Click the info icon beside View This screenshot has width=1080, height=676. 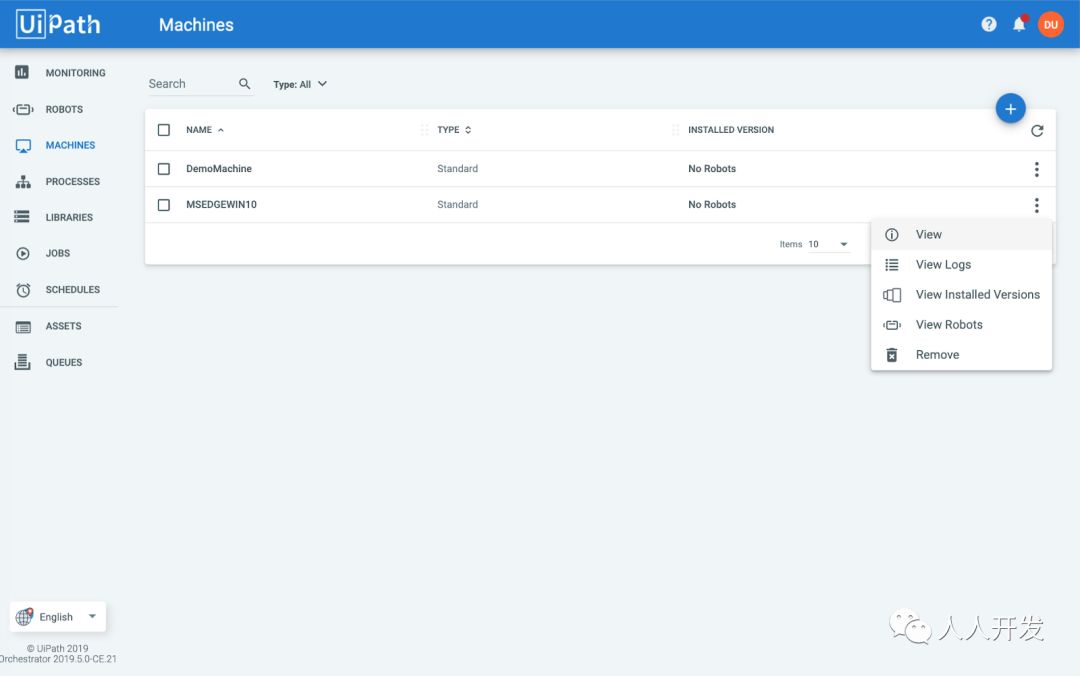click(x=892, y=234)
